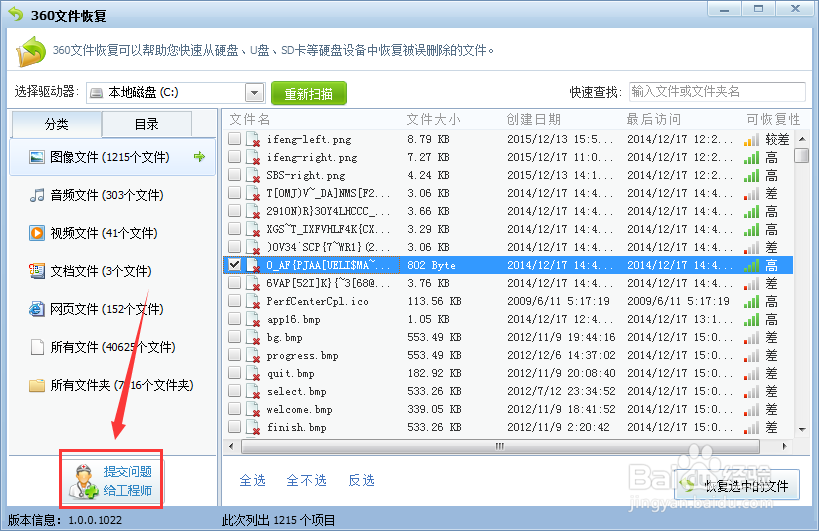Select the video files play icon

tap(37, 233)
